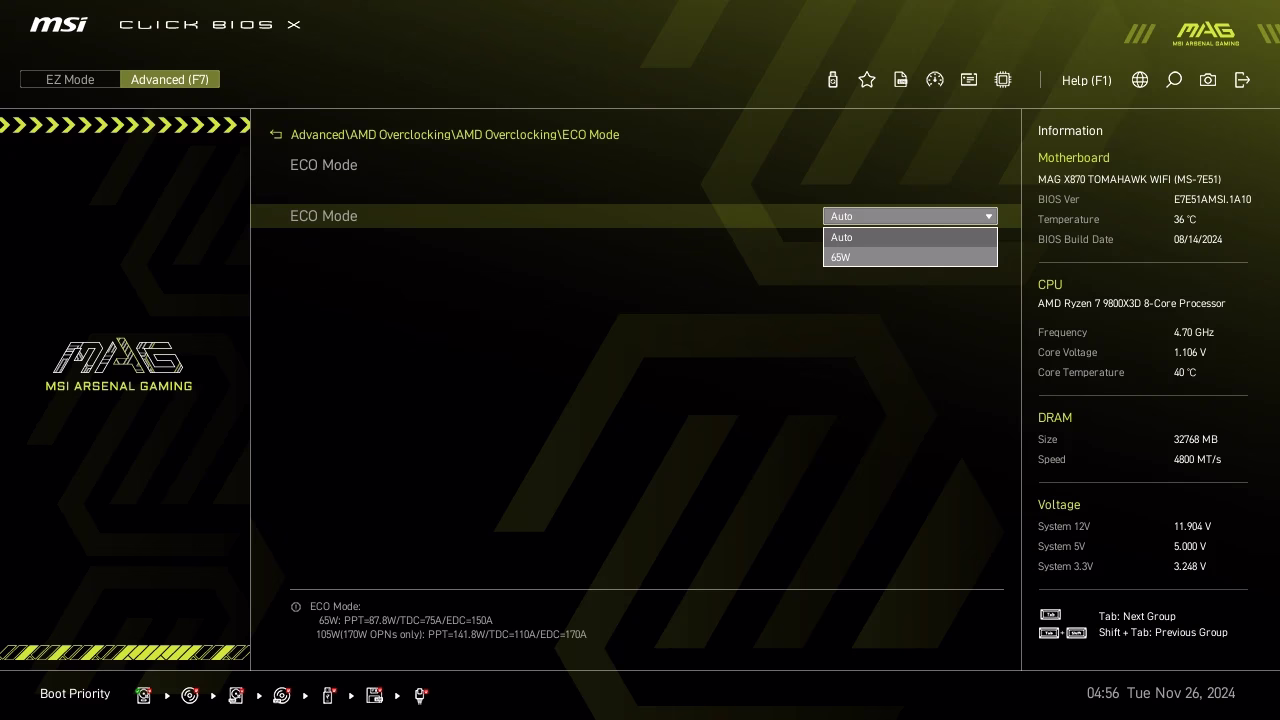Click the BIOS Build Date 08/14/2024 value
1280x720 pixels.
coord(1198,240)
